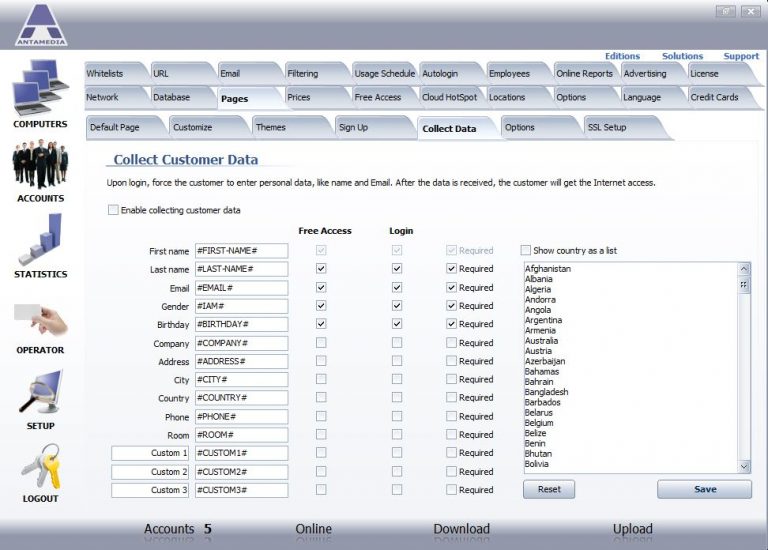Screen dimensions: 768x550
Task: Open the Credit Cards tab
Action: [x=718, y=97]
